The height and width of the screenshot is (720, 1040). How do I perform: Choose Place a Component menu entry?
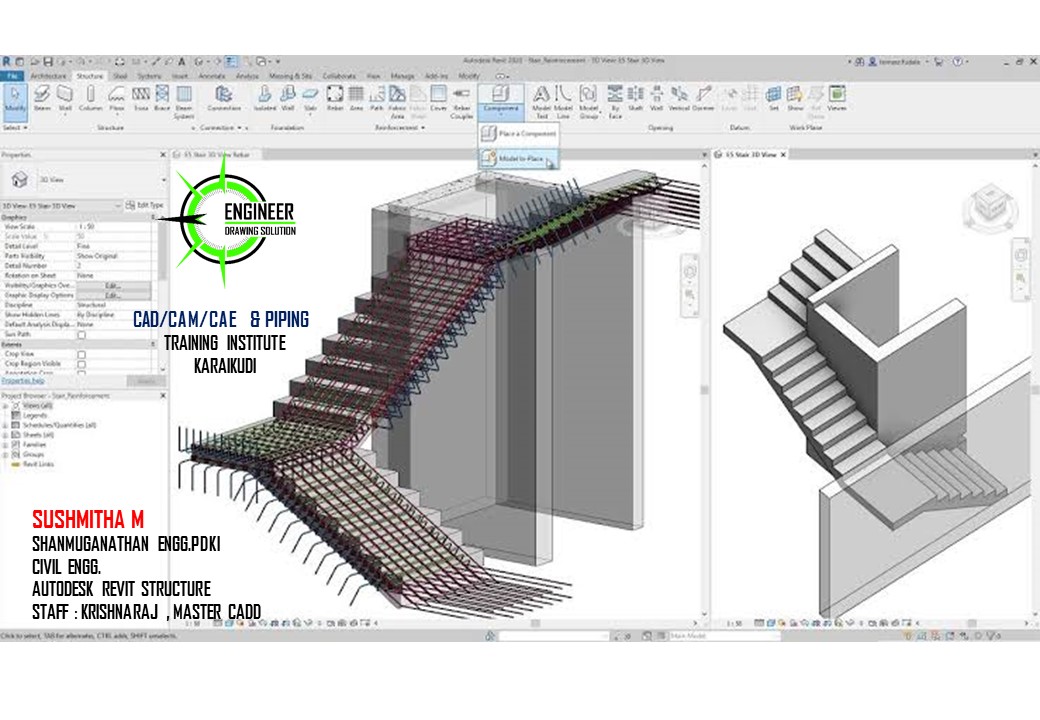click(519, 134)
